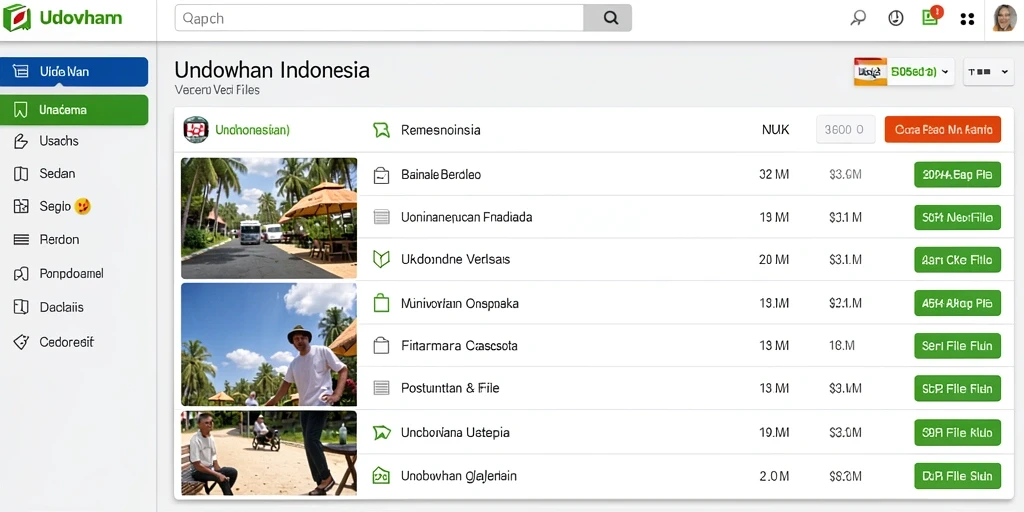
Task: Open the man with hat thumbnail
Action: pyautogui.click(x=269, y=344)
